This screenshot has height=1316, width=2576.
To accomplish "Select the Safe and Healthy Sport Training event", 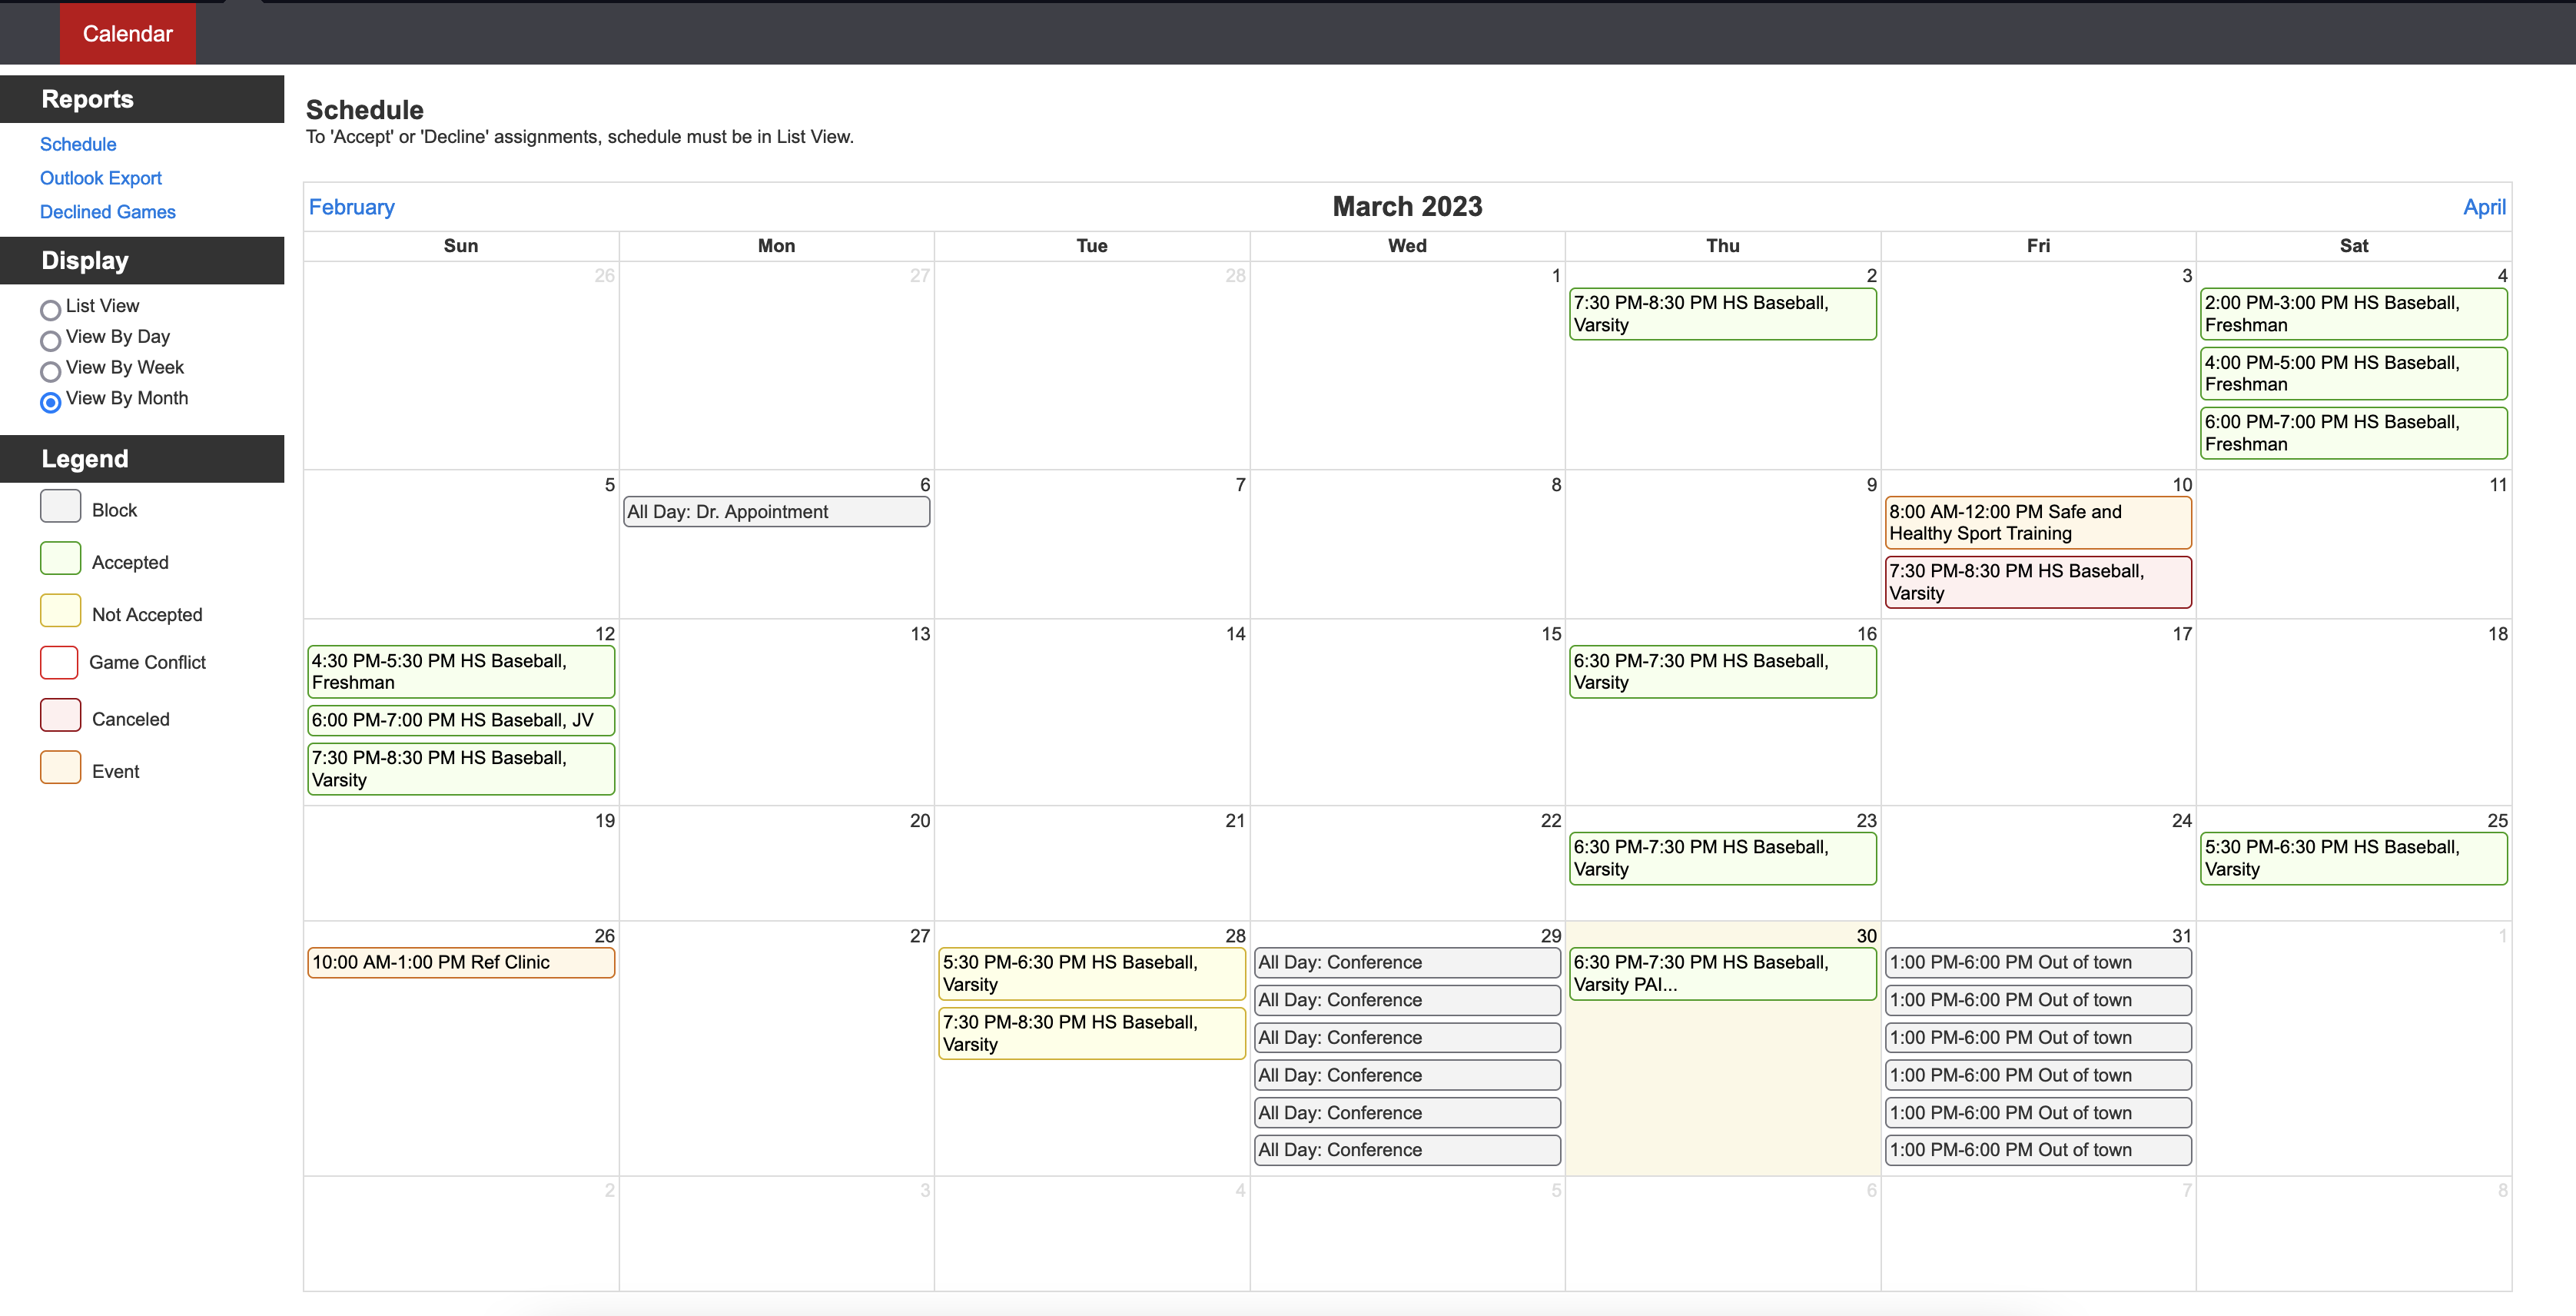I will point(2037,522).
